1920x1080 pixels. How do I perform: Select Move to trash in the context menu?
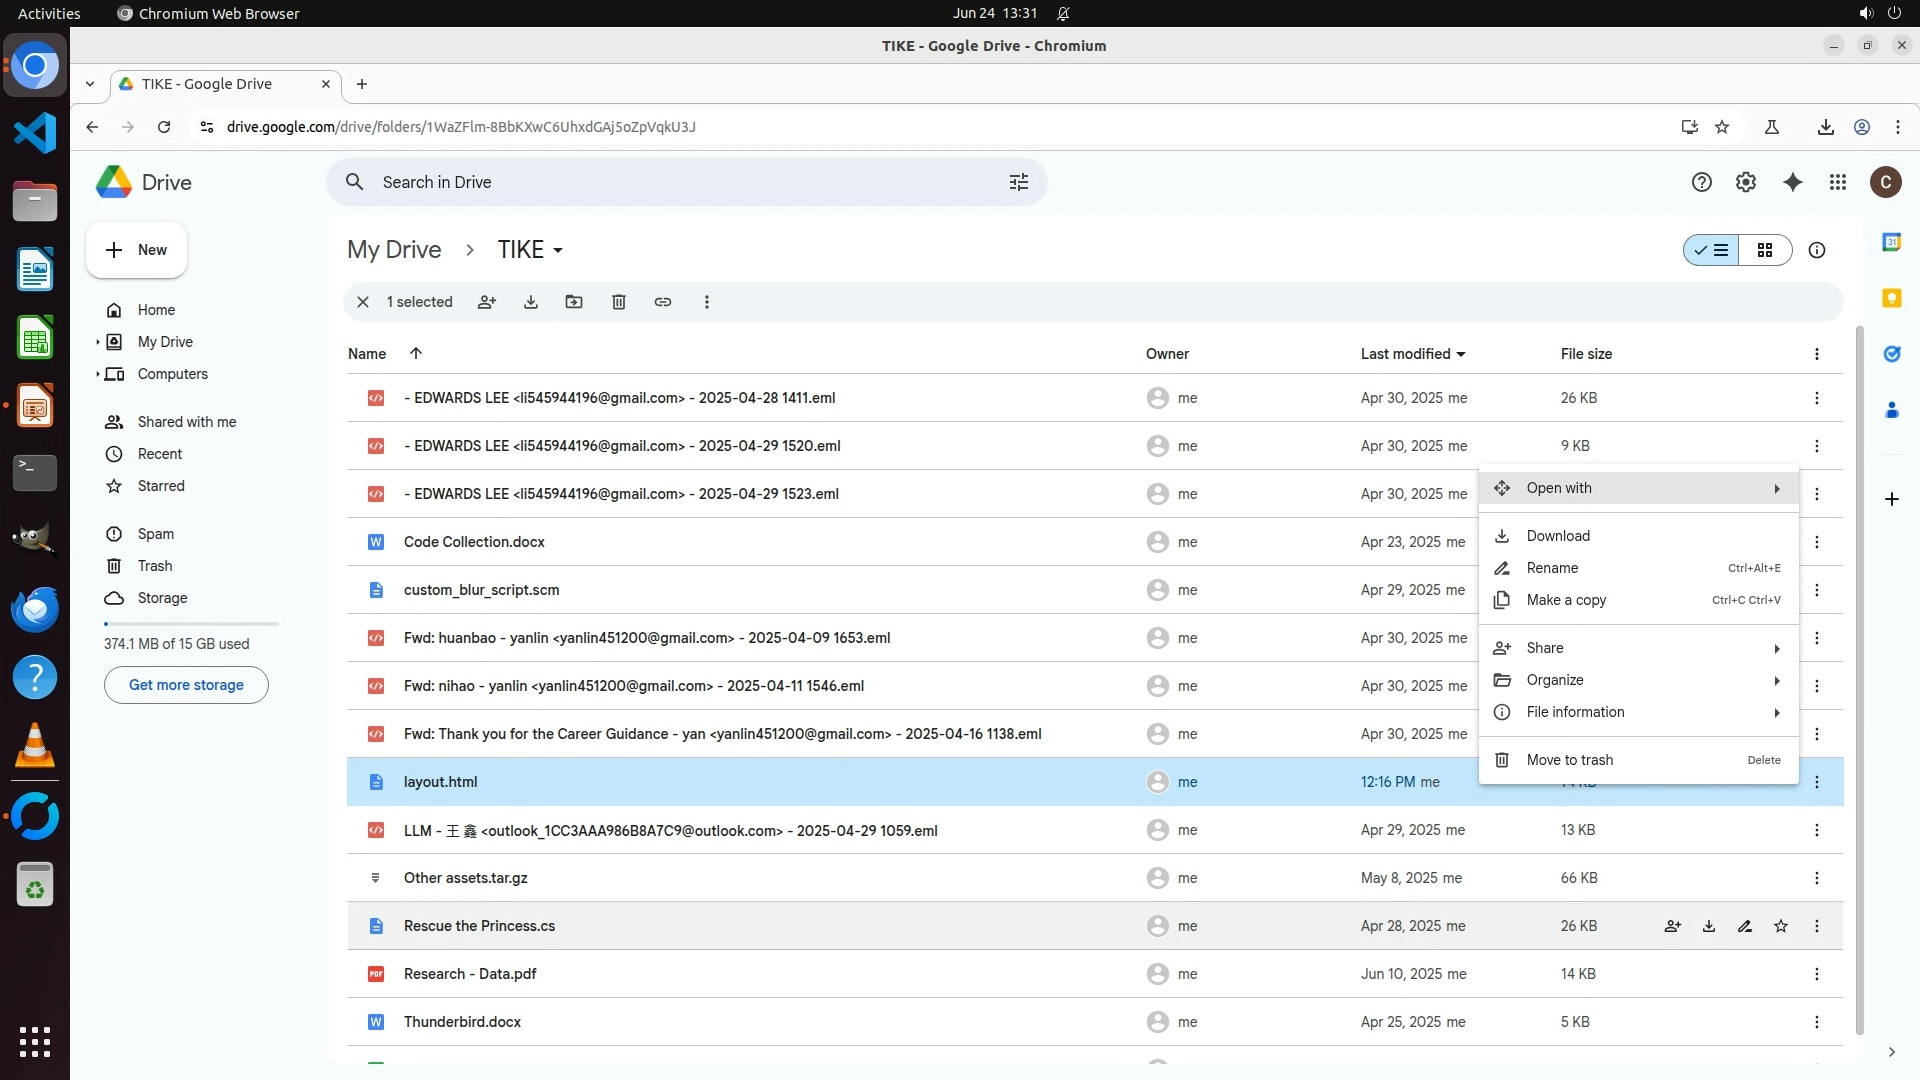coord(1569,760)
